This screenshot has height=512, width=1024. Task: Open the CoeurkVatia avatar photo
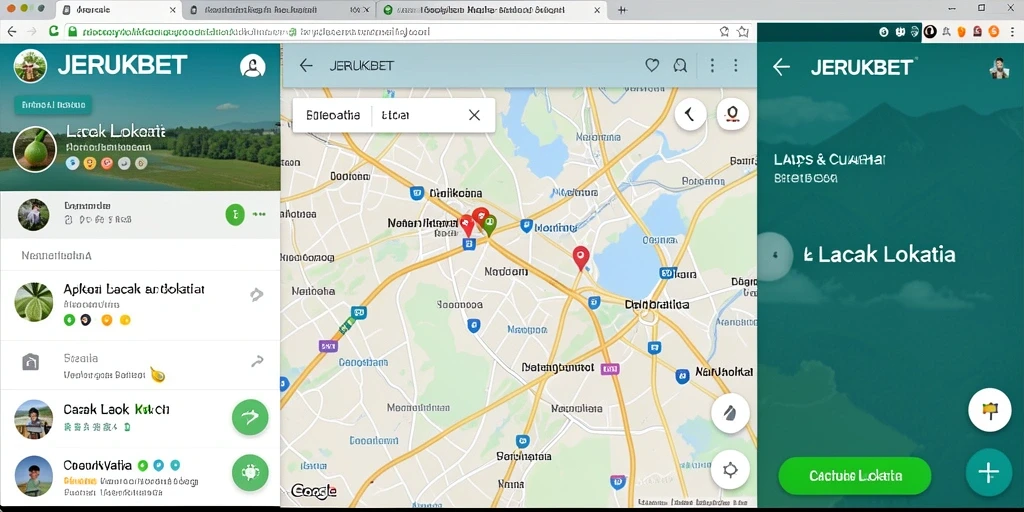pyautogui.click(x=33, y=475)
